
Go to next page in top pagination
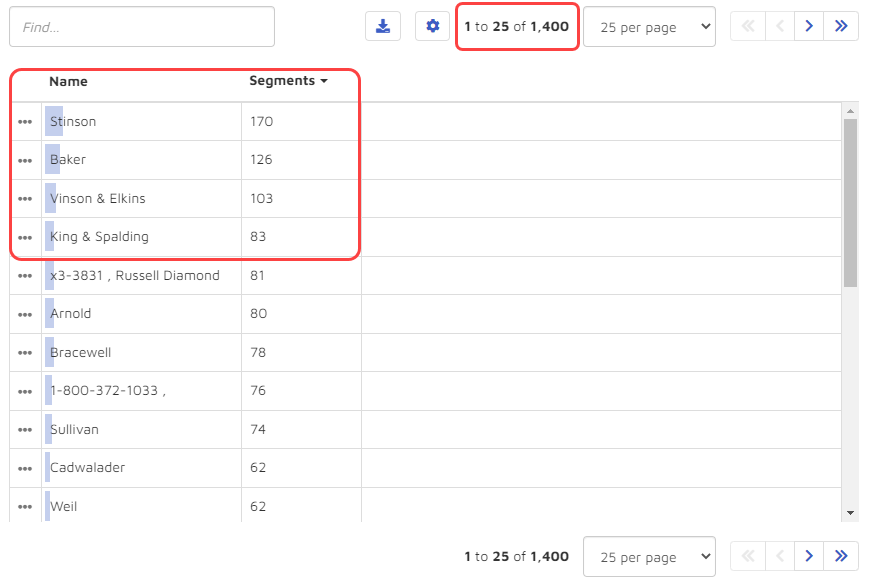[809, 26]
